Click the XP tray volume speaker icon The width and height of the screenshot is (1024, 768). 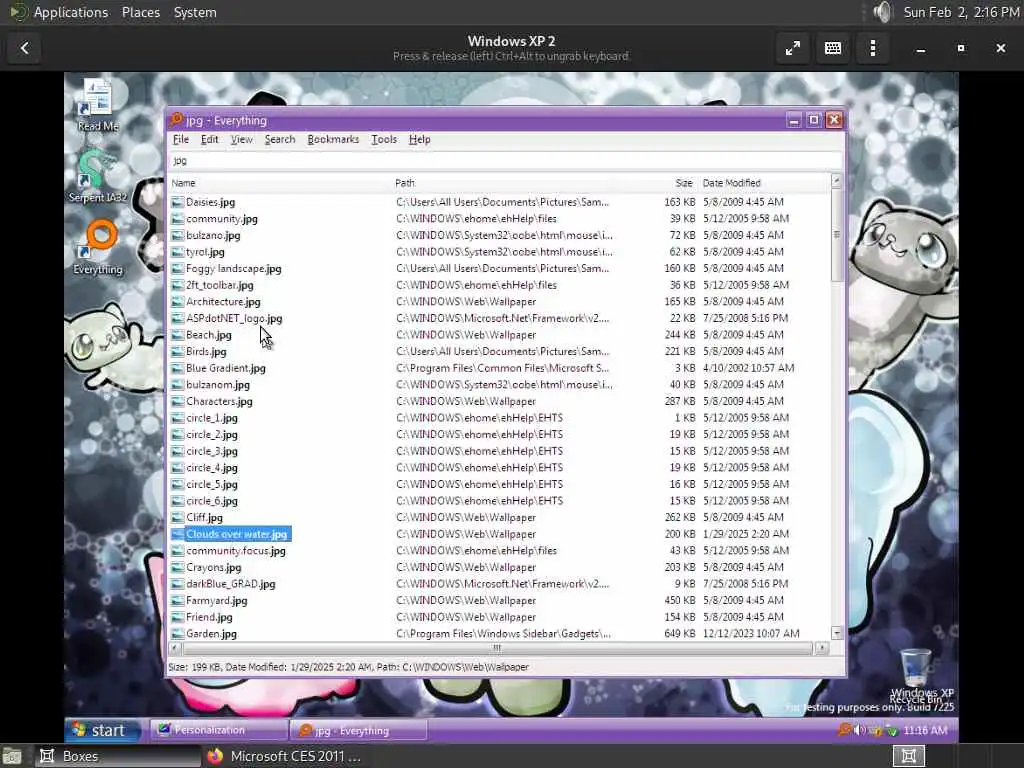tap(859, 729)
